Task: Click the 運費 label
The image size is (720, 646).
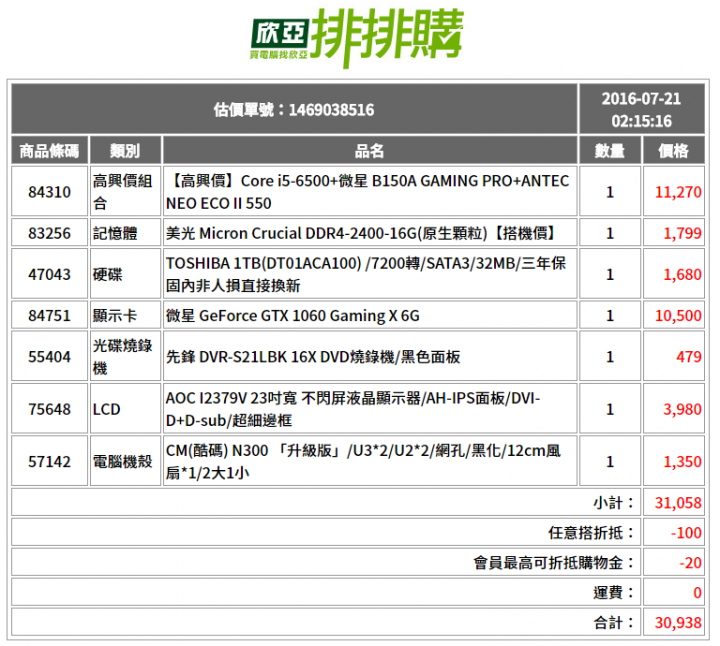Action: [613, 592]
